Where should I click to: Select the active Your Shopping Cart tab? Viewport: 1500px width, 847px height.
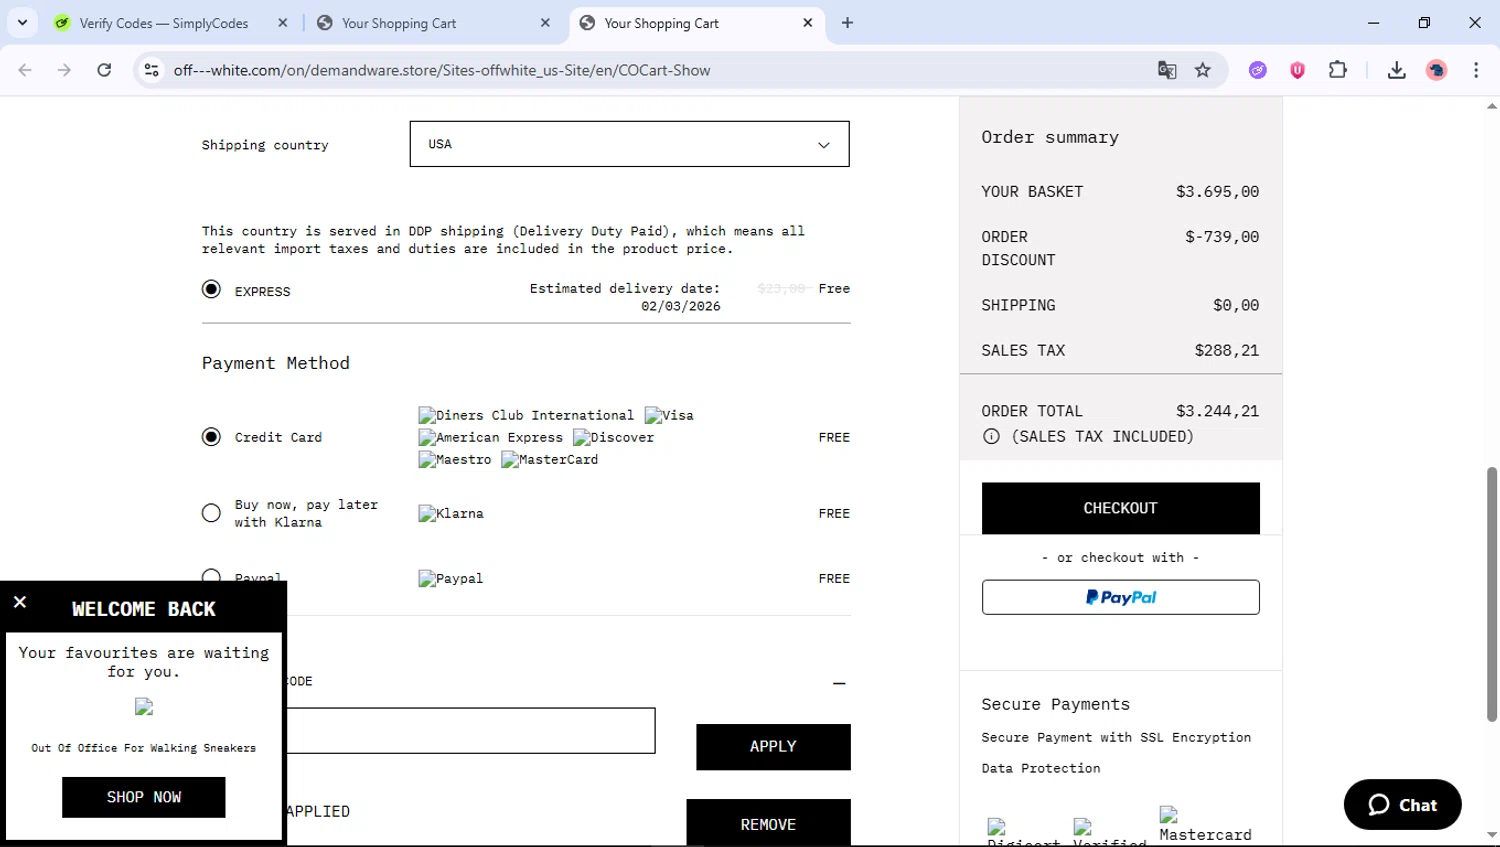pyautogui.click(x=661, y=23)
